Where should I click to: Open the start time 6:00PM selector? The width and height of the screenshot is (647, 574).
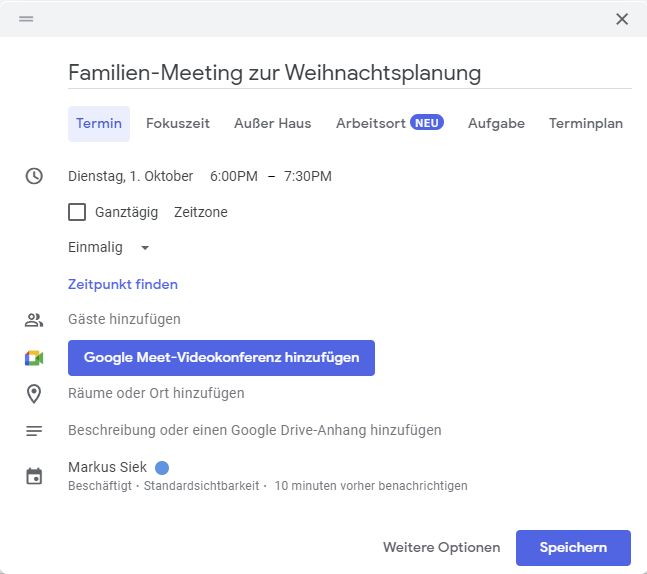(x=234, y=176)
